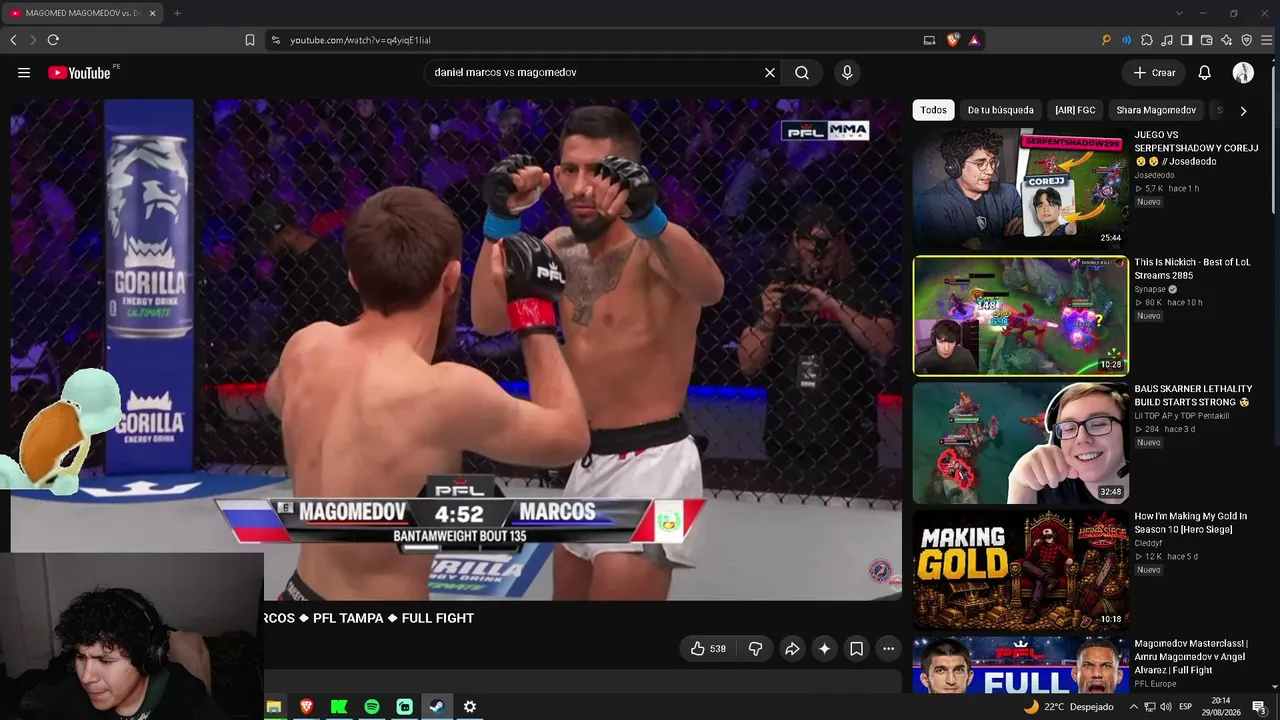Open BAUS SKARNER LETHALITY video title
Viewport: 1280px width, 720px height.
1193,396
